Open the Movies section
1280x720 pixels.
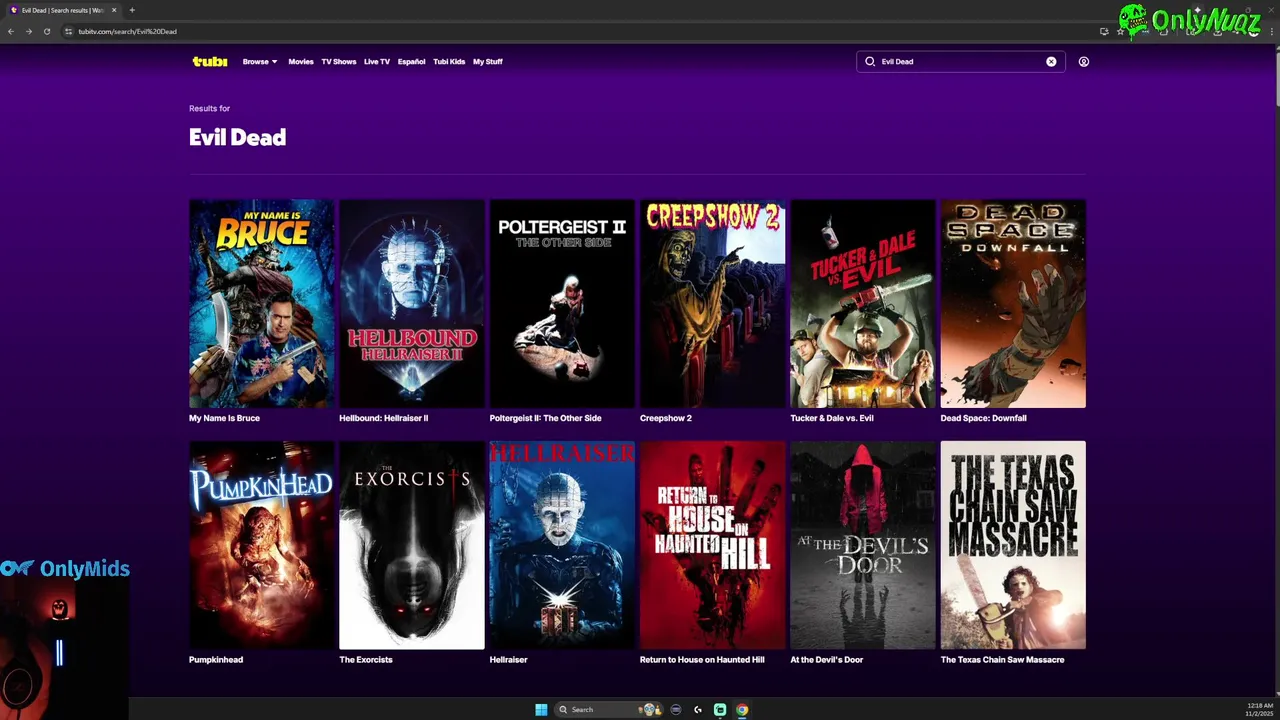pos(301,61)
